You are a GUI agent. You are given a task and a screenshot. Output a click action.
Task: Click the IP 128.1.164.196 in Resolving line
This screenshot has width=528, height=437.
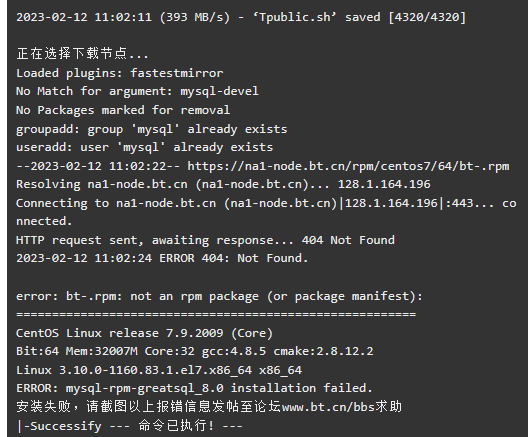384,184
